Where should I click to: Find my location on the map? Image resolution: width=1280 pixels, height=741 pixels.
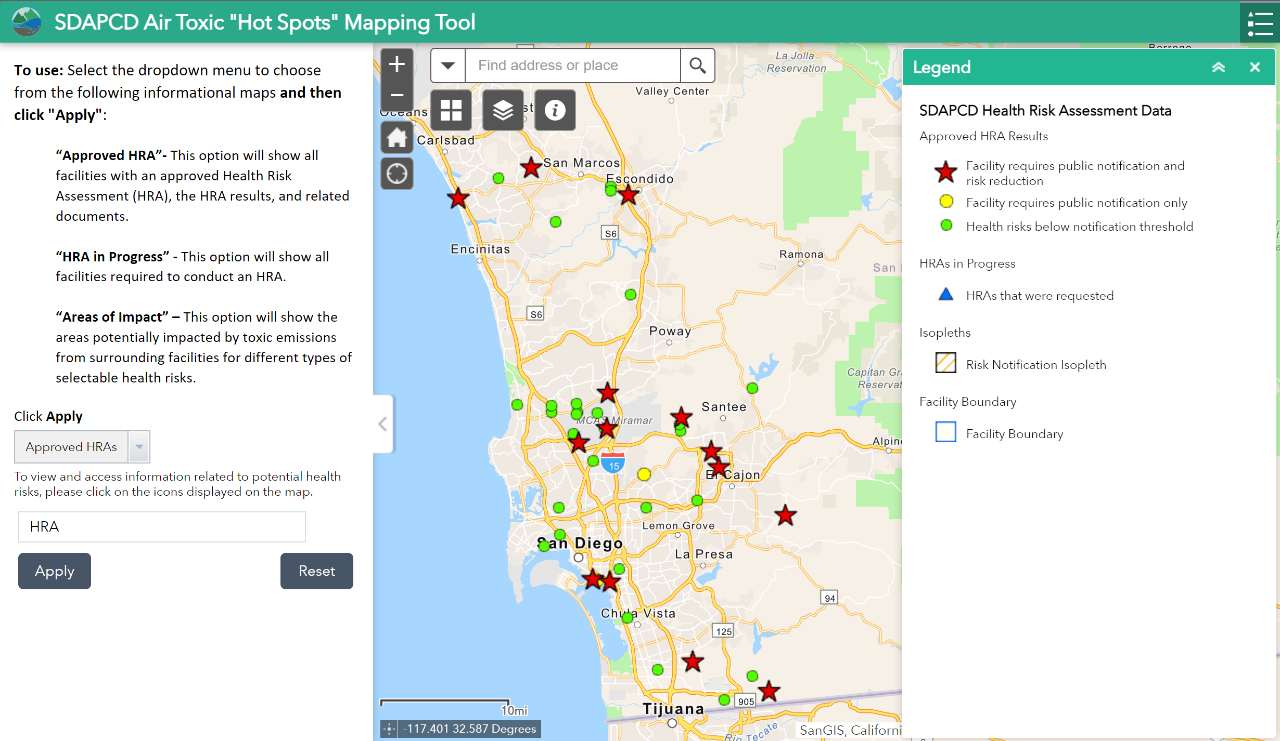(x=397, y=173)
